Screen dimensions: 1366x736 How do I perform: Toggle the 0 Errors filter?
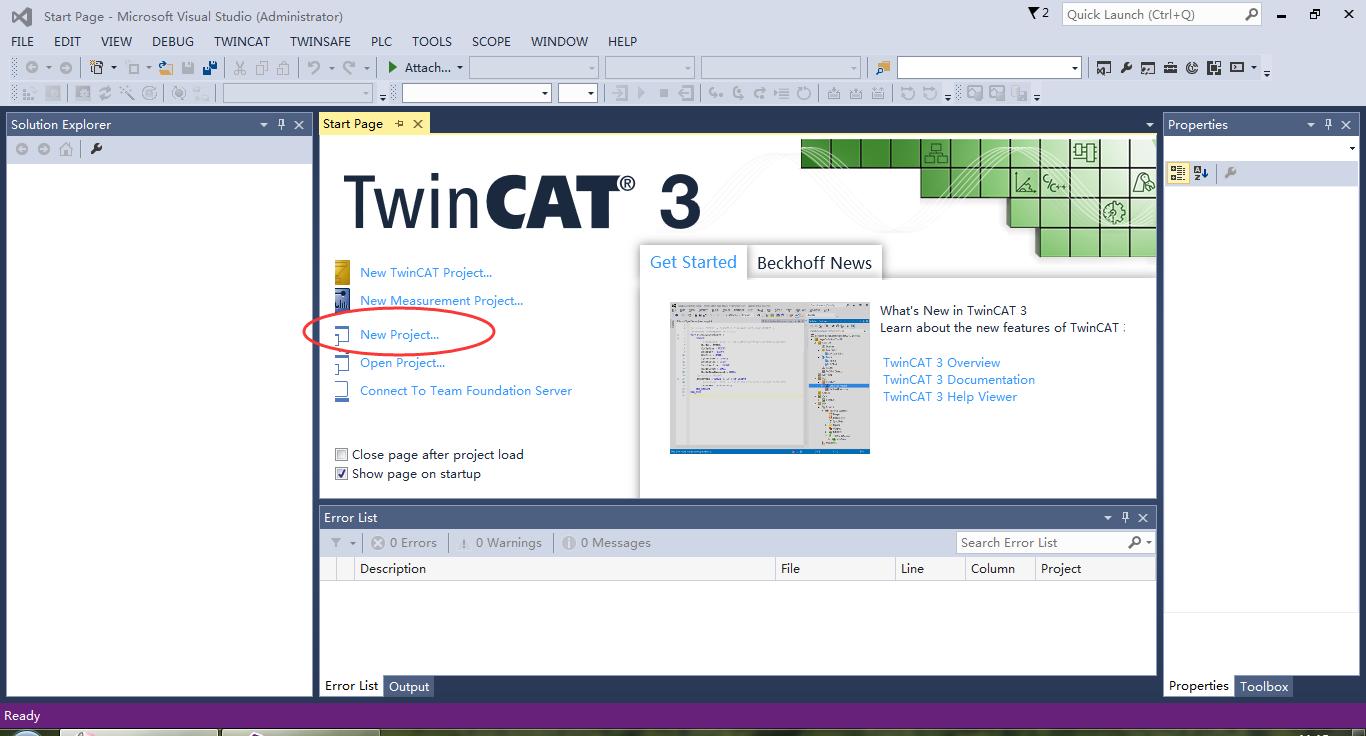404,543
